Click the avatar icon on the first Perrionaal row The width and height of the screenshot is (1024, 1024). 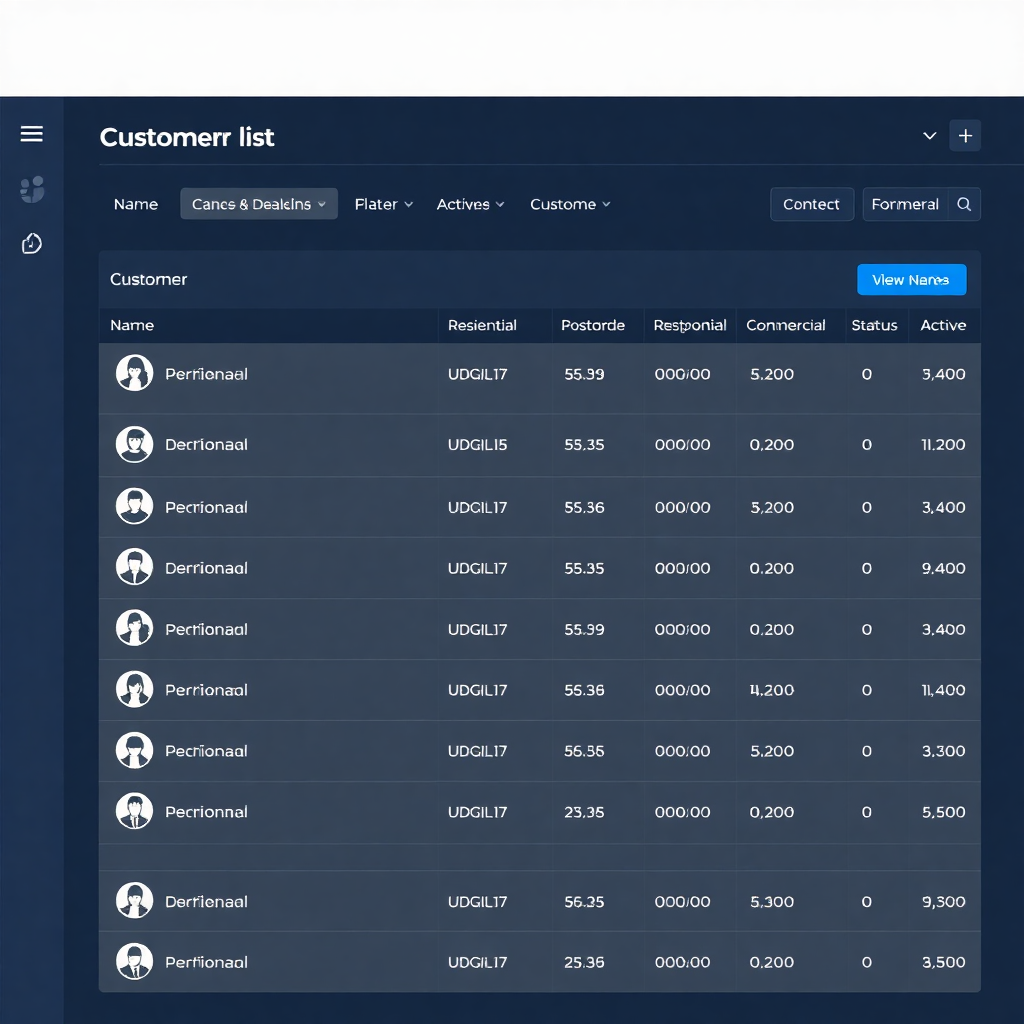point(134,373)
